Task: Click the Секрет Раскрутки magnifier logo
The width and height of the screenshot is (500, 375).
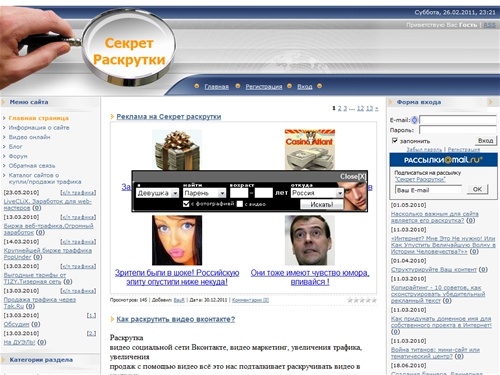Action: pyautogui.click(x=129, y=47)
